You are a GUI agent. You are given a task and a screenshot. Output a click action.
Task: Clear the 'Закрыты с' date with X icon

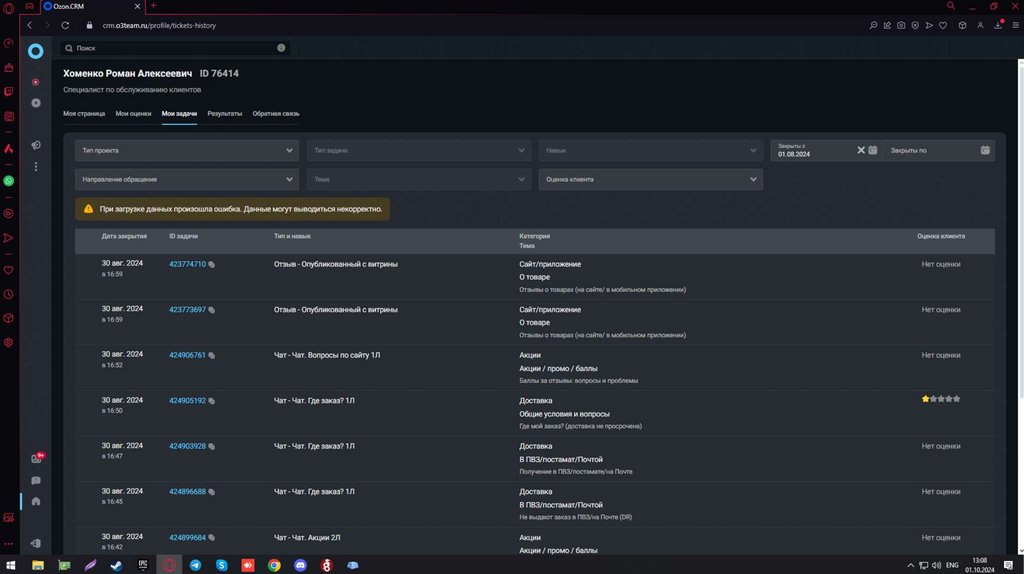click(861, 150)
